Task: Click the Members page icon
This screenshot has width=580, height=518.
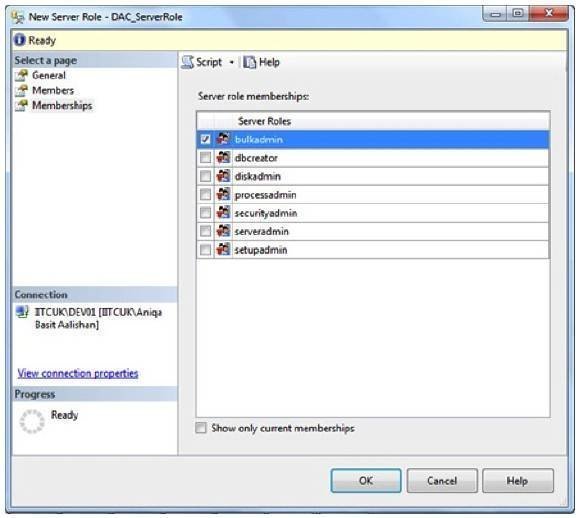Action: [x=21, y=90]
